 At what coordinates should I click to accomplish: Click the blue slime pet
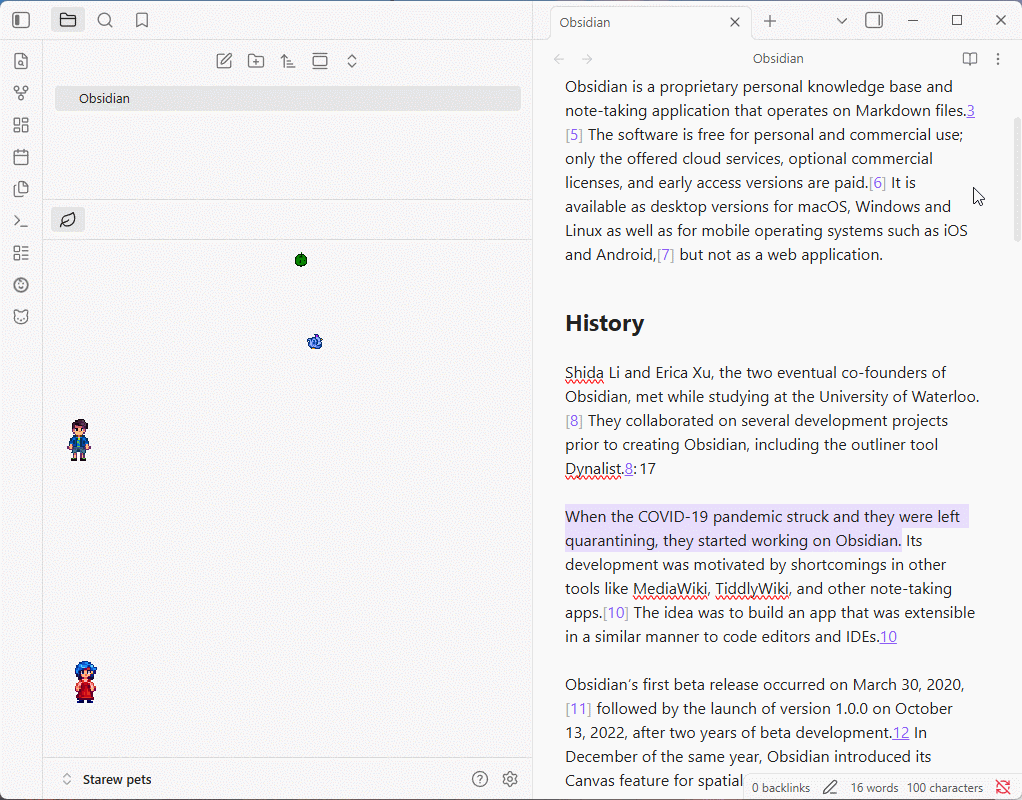[x=315, y=342]
